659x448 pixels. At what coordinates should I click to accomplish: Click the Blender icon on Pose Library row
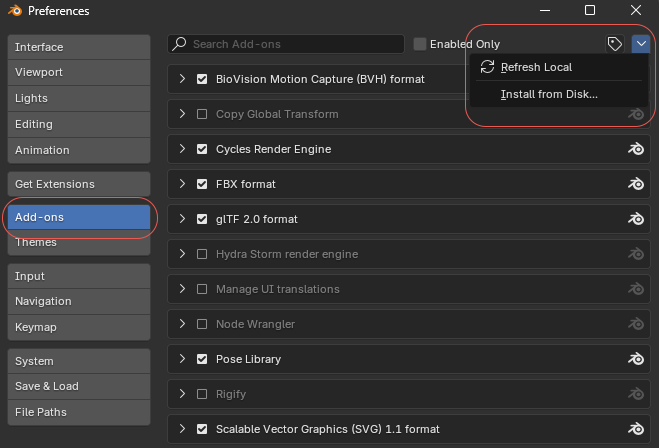tap(635, 359)
